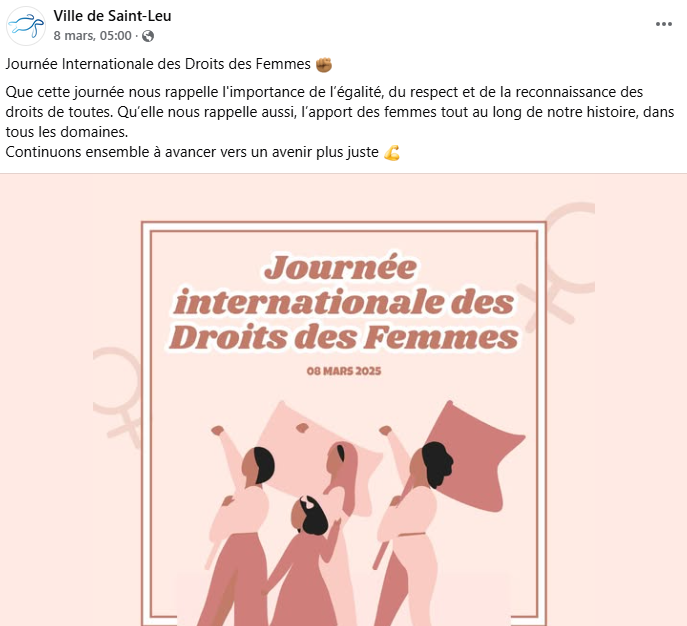Click the female symbol at left of poster
Image resolution: width=687 pixels, height=626 pixels.
pyautogui.click(x=117, y=396)
